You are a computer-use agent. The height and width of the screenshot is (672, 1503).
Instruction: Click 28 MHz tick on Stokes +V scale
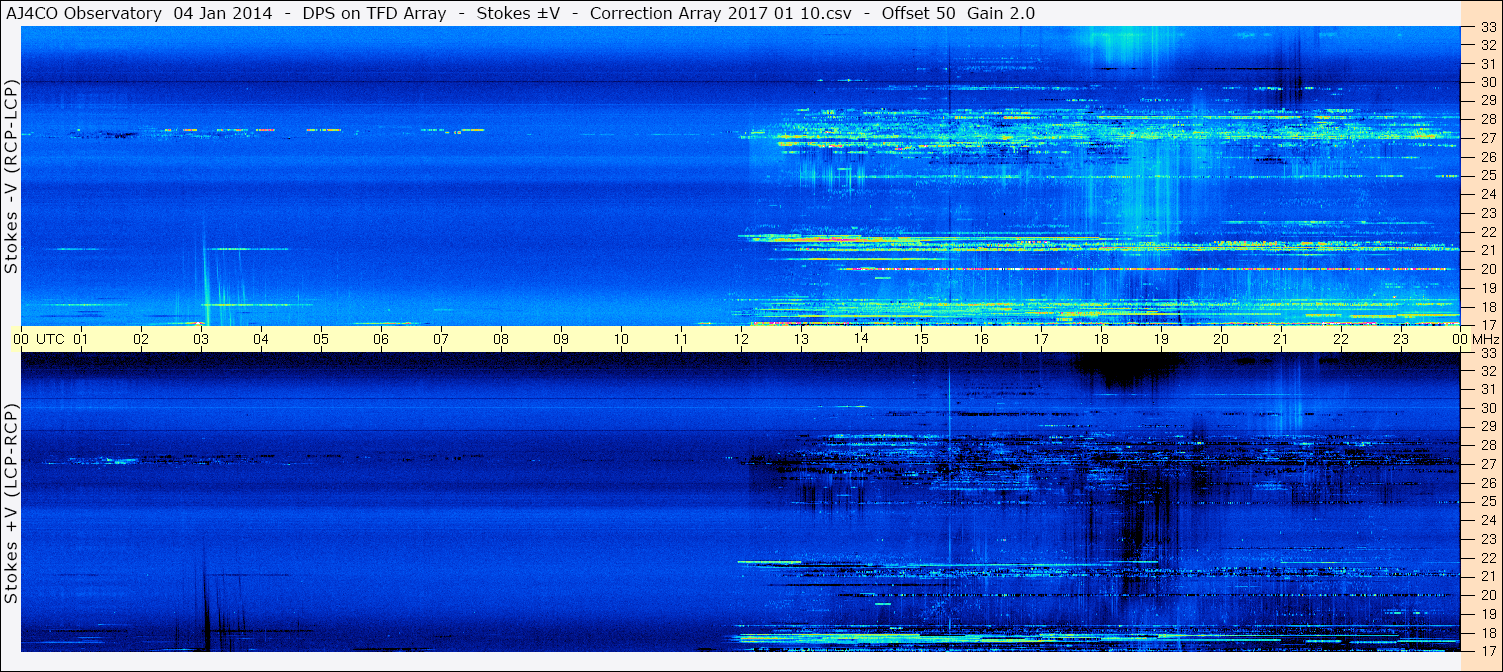(x=1488, y=445)
